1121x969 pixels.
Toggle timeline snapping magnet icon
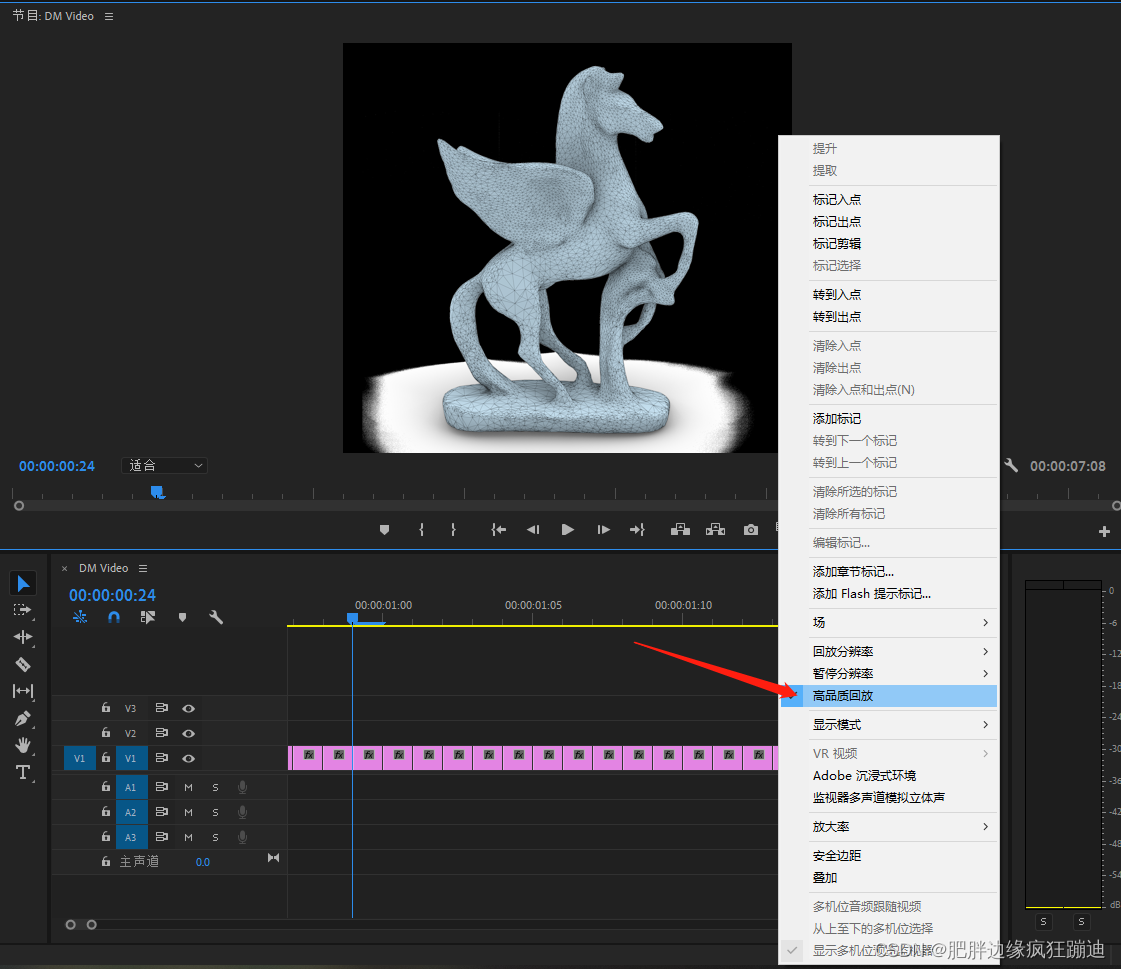point(114,616)
